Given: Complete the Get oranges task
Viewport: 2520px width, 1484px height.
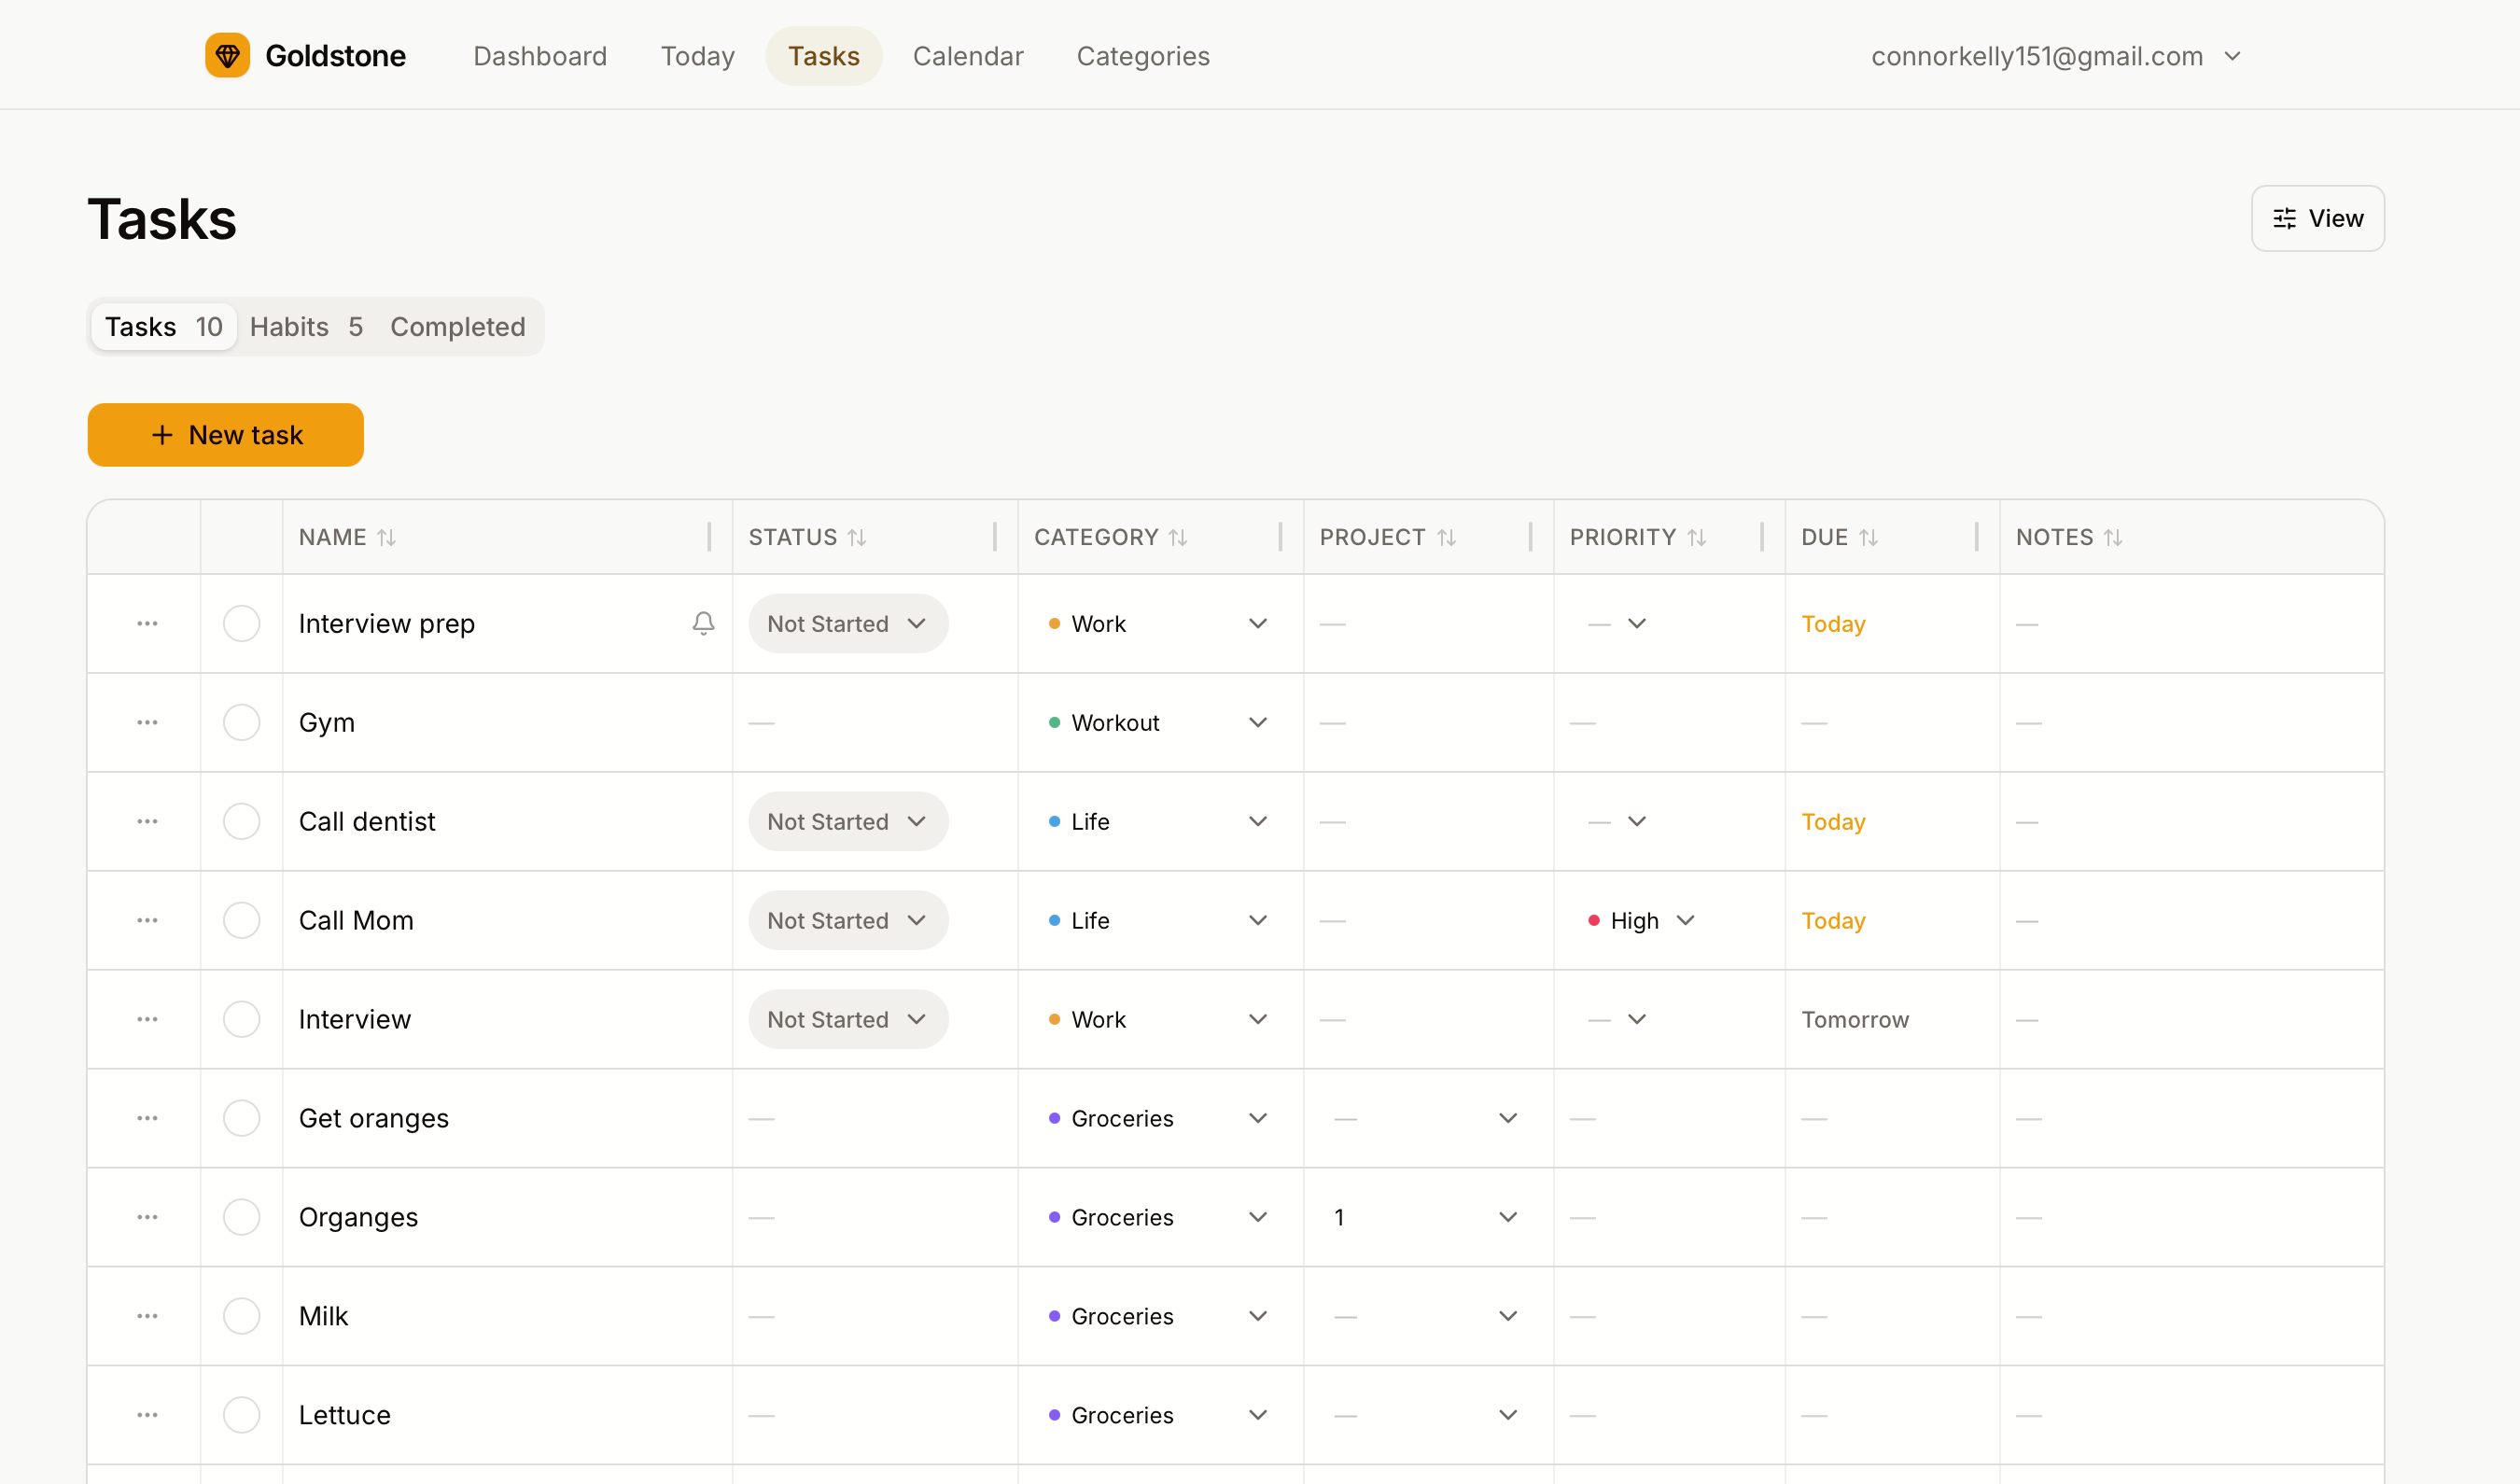Looking at the screenshot, I should pyautogui.click(x=241, y=1118).
